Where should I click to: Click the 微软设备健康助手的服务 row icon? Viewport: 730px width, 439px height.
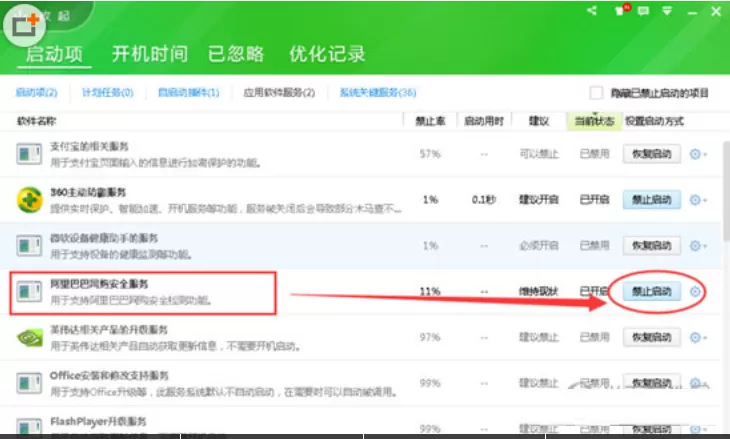29,245
